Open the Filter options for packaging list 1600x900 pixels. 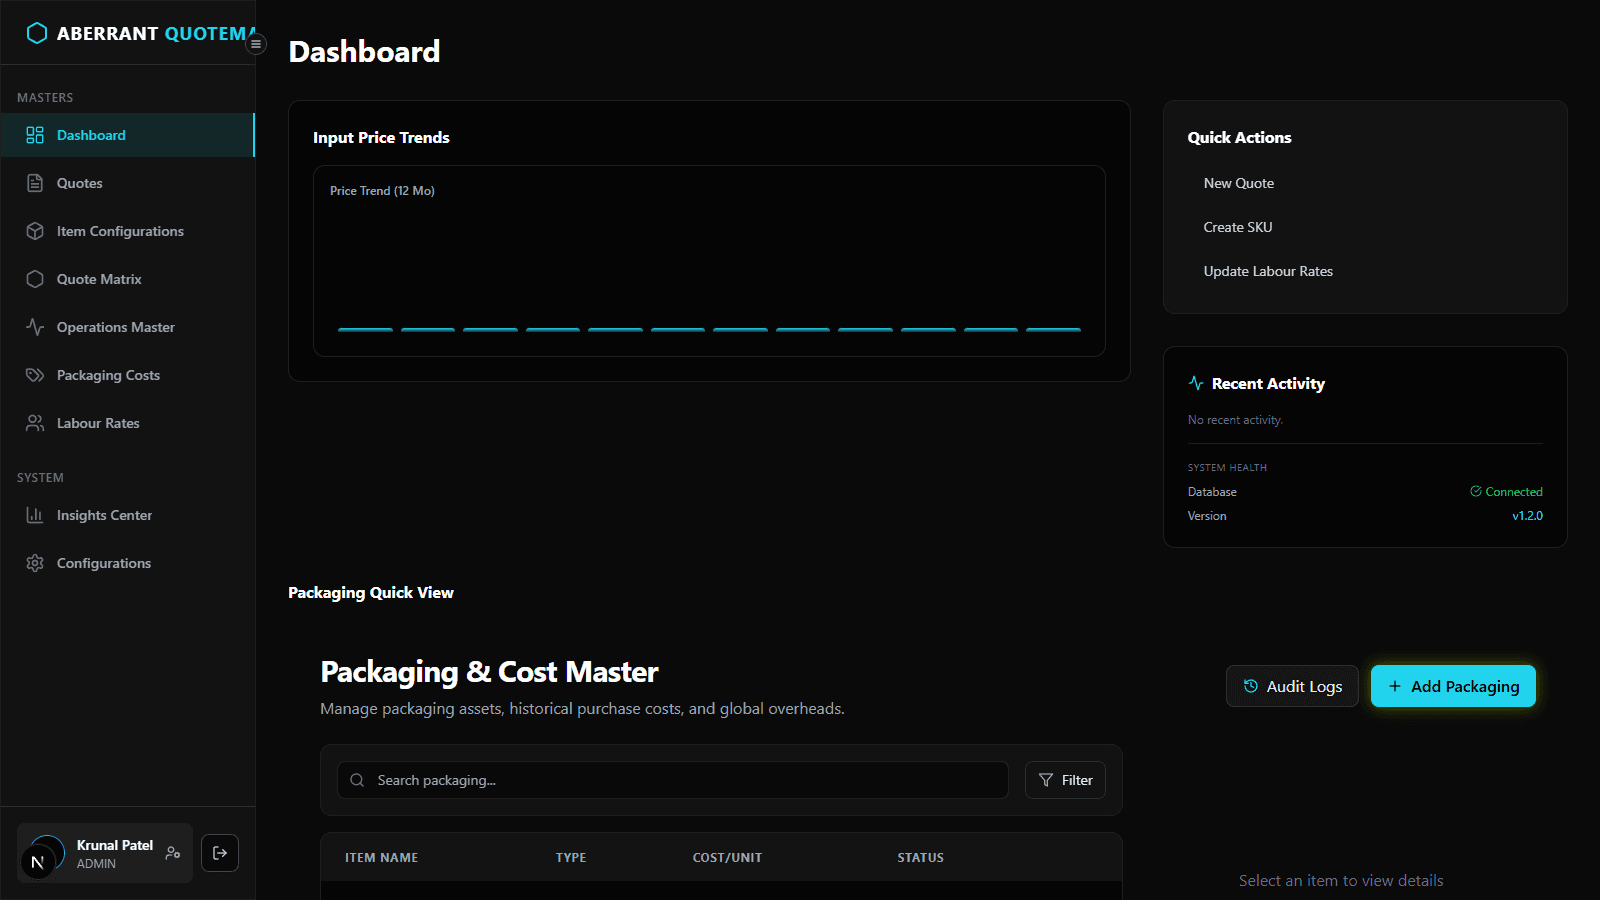point(1064,780)
